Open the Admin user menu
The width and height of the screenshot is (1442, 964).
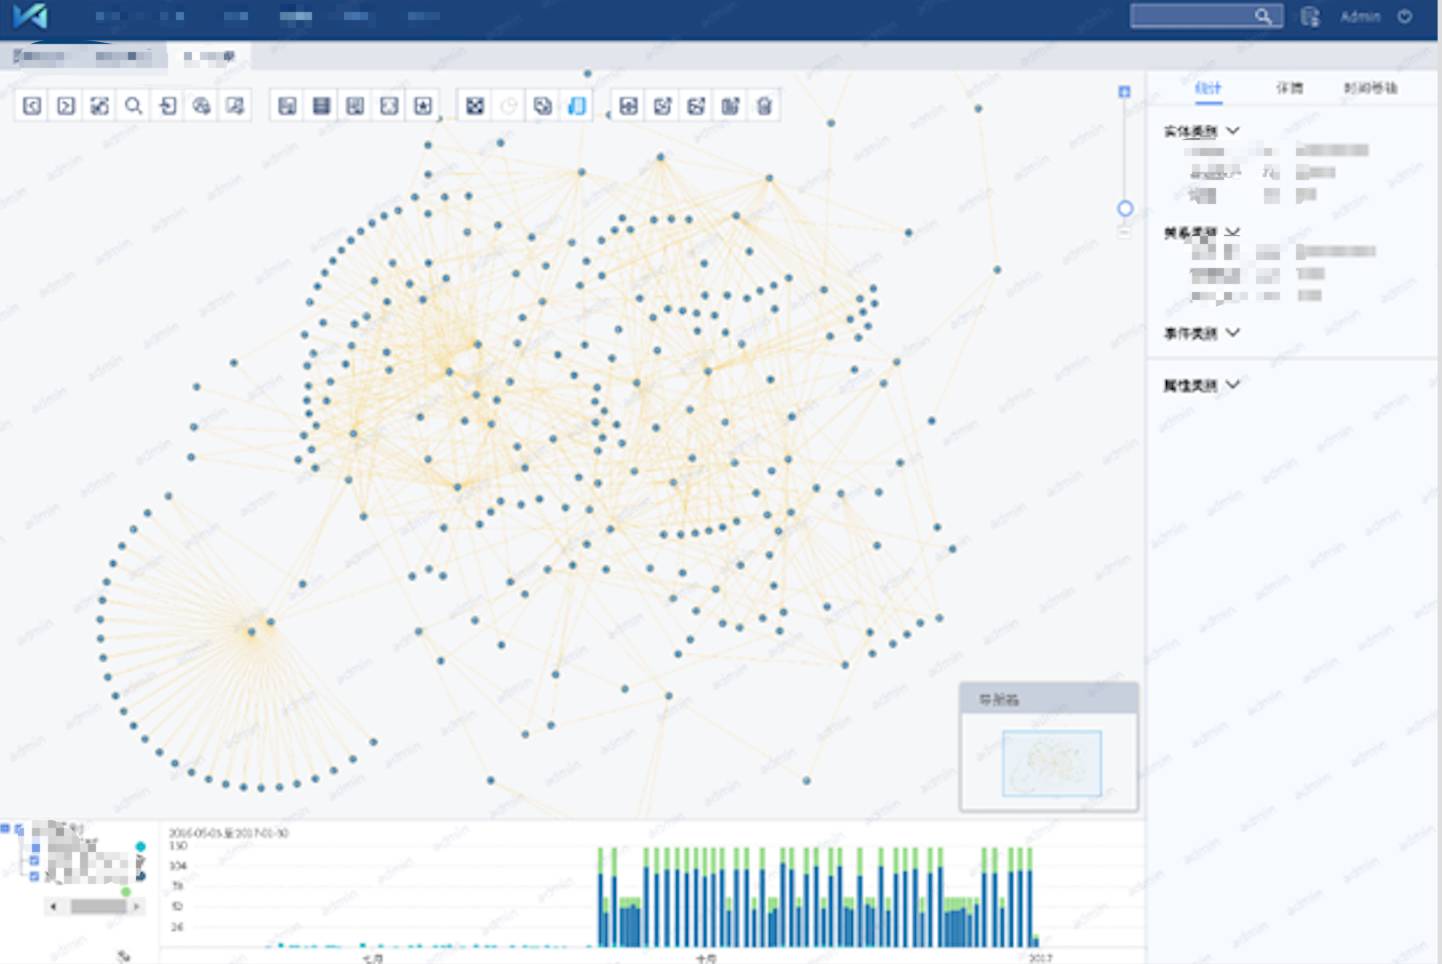pos(1360,16)
